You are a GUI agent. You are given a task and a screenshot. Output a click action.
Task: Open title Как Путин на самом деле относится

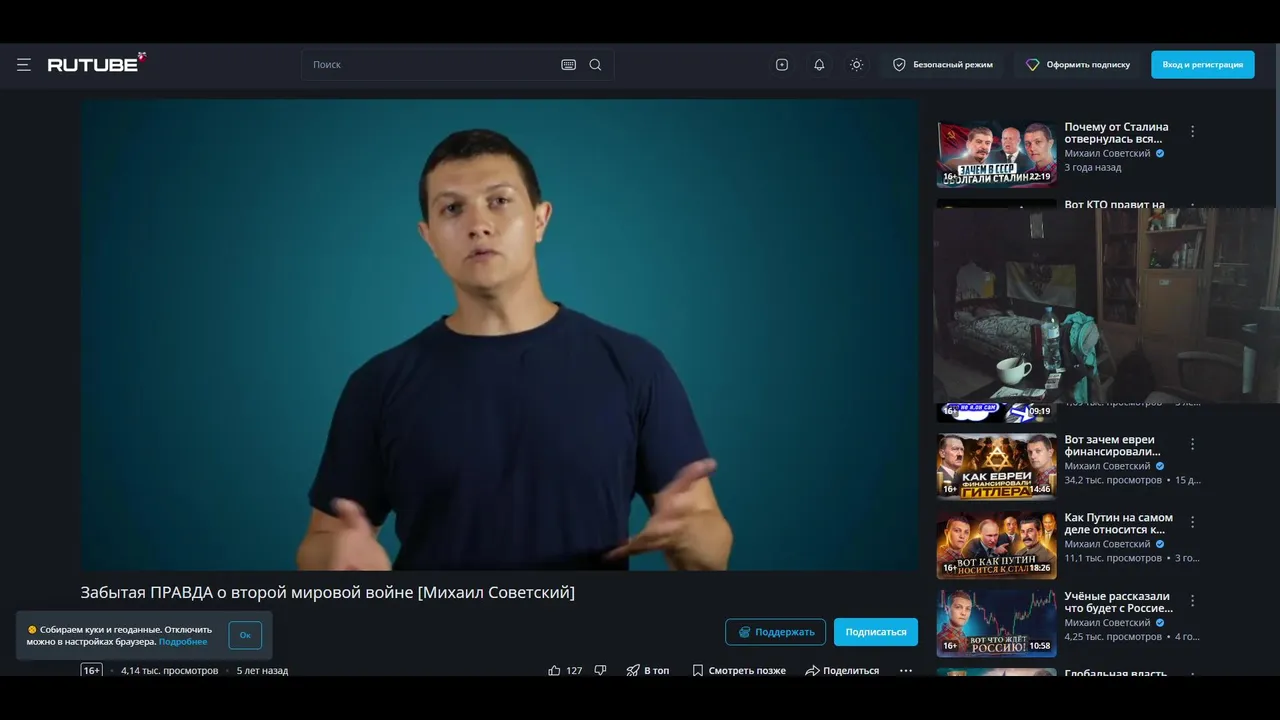(x=1119, y=524)
